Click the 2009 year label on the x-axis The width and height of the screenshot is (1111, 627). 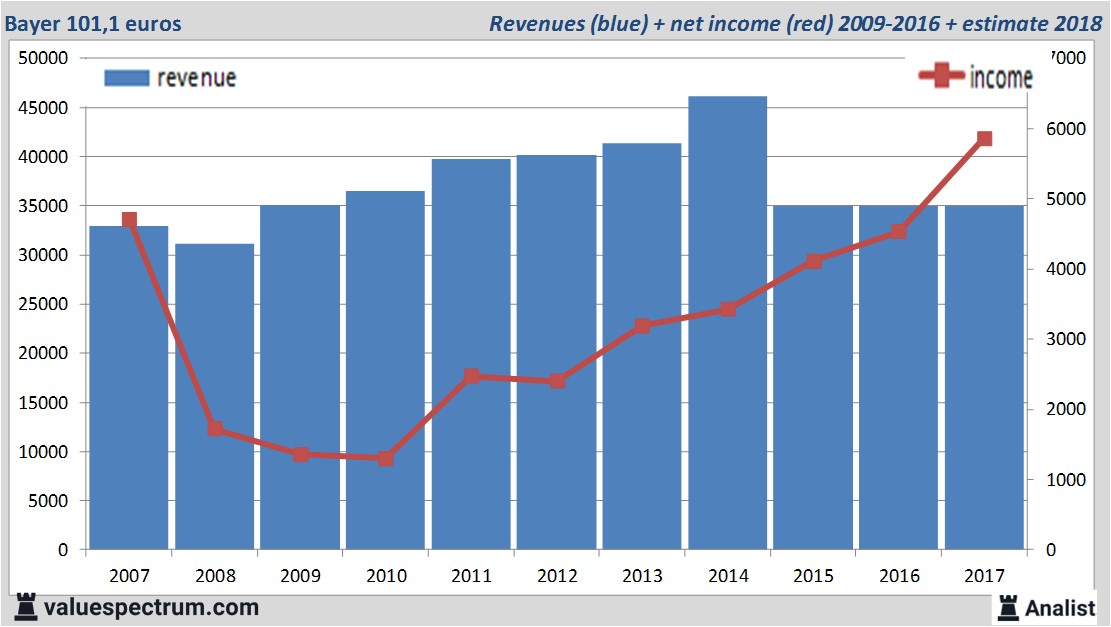pyautogui.click(x=300, y=576)
